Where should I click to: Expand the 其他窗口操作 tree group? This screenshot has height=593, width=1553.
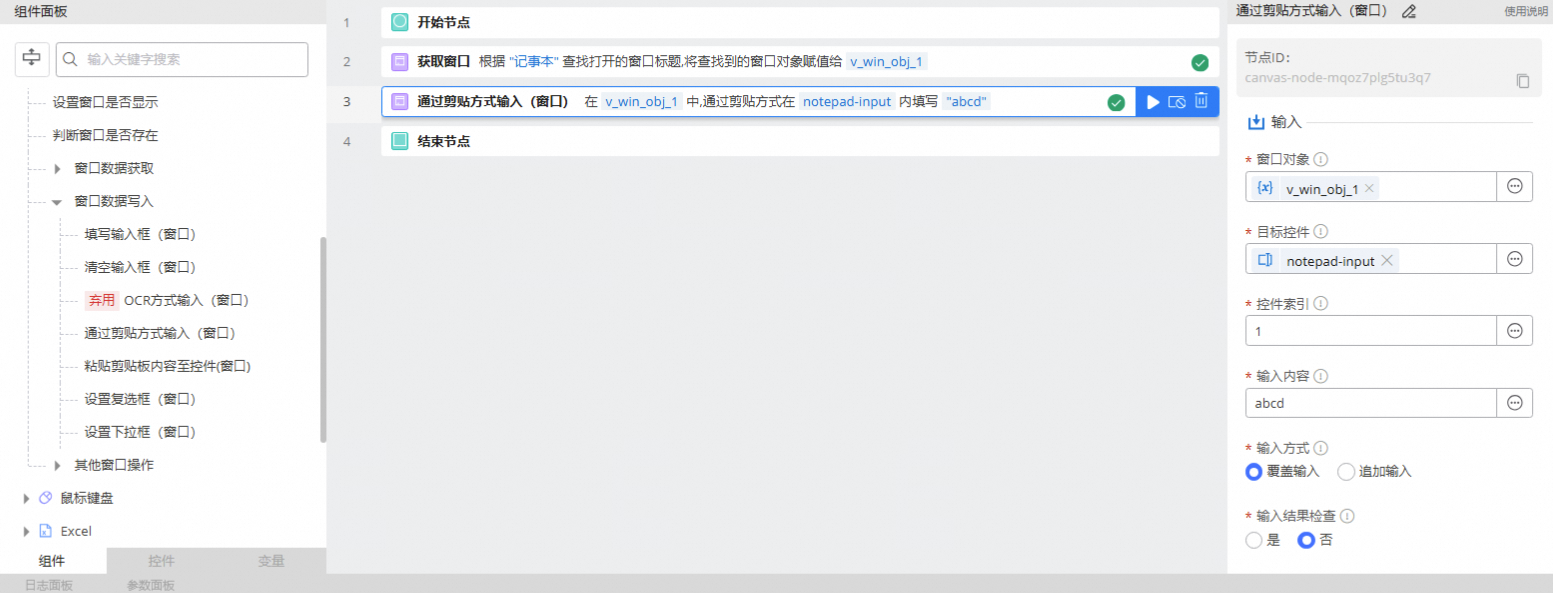58,465
